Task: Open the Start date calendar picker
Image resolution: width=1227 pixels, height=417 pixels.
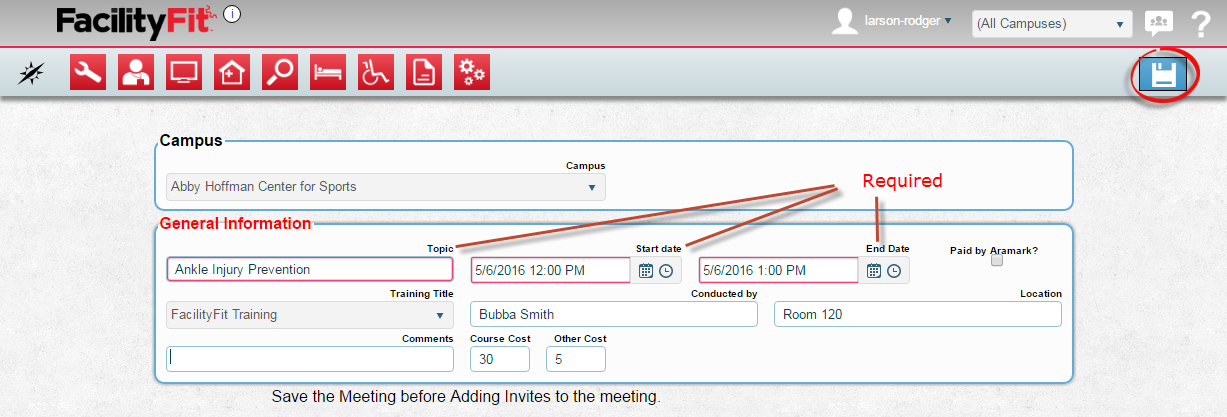Action: coord(646,270)
